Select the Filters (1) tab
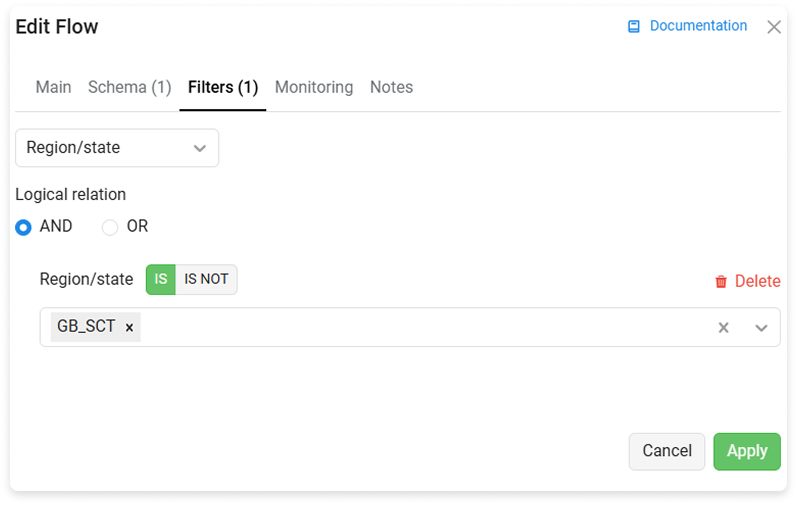Viewport: 797px width, 505px height. [x=223, y=87]
